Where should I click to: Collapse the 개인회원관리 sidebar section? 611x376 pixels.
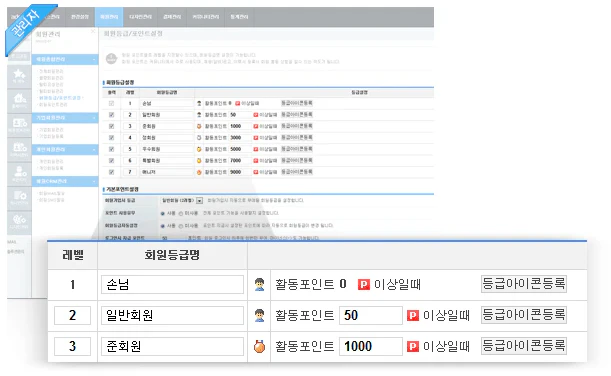pos(65,150)
